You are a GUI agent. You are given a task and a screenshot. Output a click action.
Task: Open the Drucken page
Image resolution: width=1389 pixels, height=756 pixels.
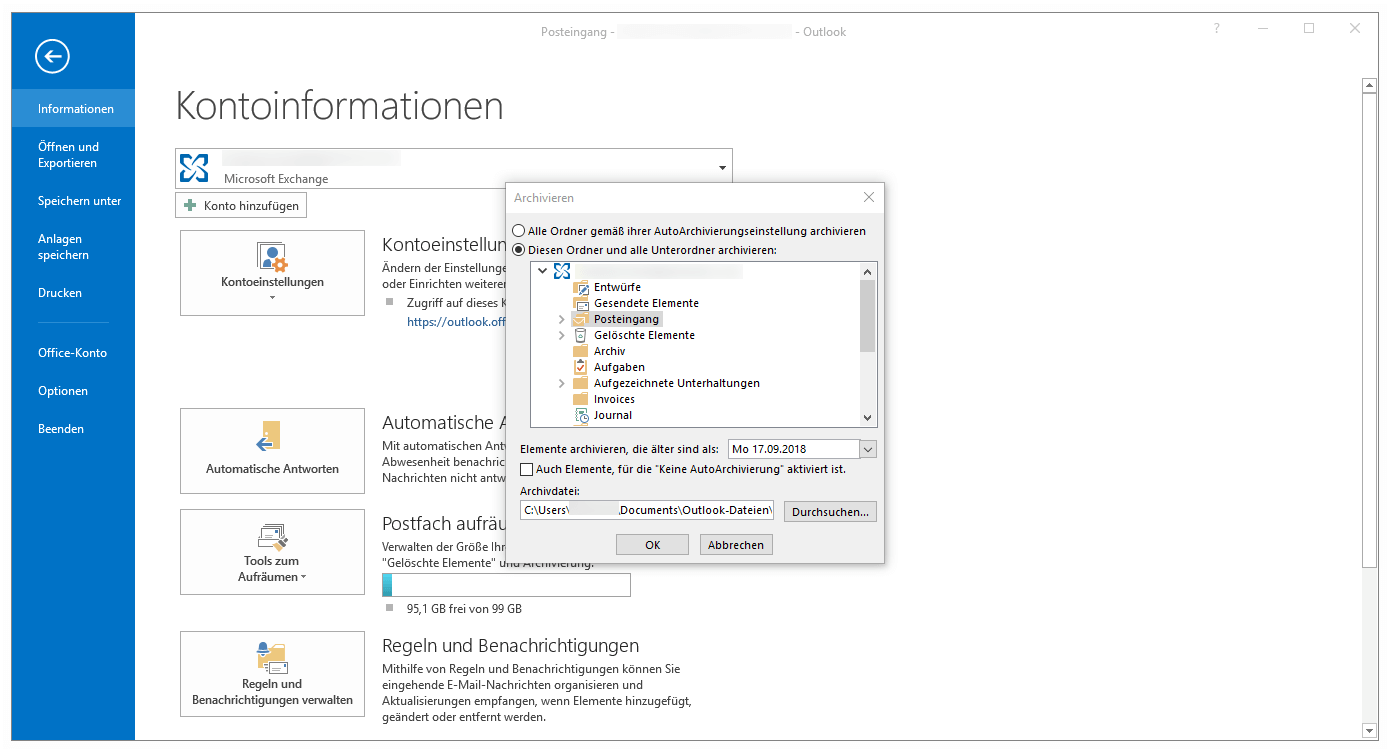pos(73,293)
